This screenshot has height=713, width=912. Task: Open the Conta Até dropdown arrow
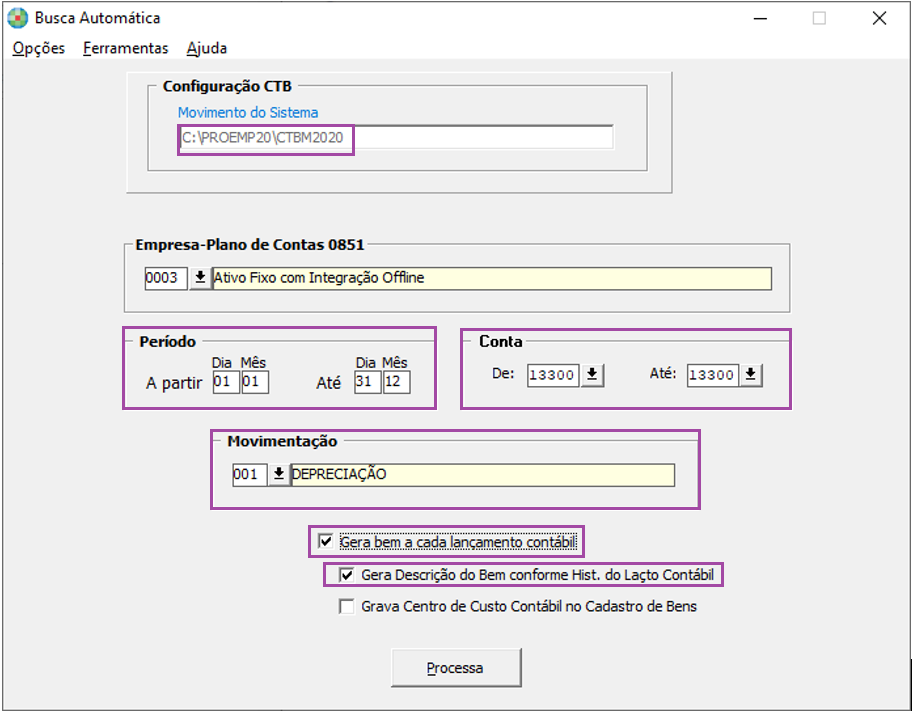pos(751,375)
